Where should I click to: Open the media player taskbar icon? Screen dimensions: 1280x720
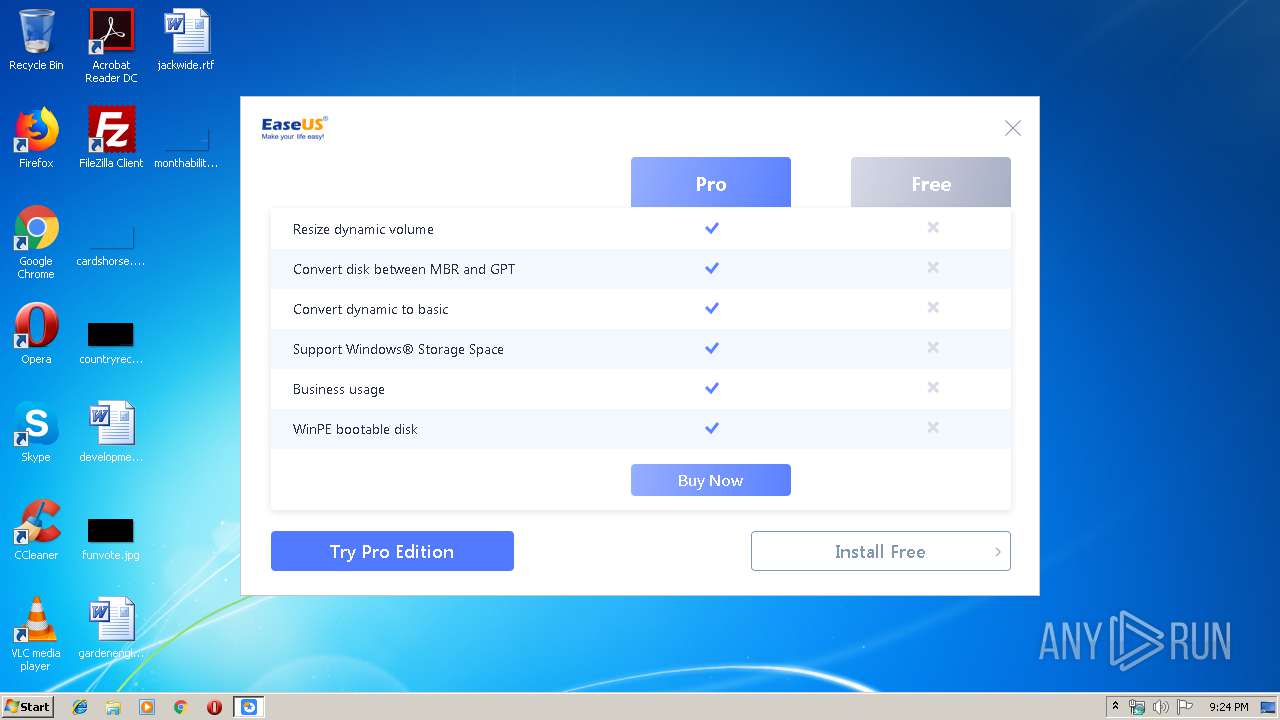pos(147,707)
